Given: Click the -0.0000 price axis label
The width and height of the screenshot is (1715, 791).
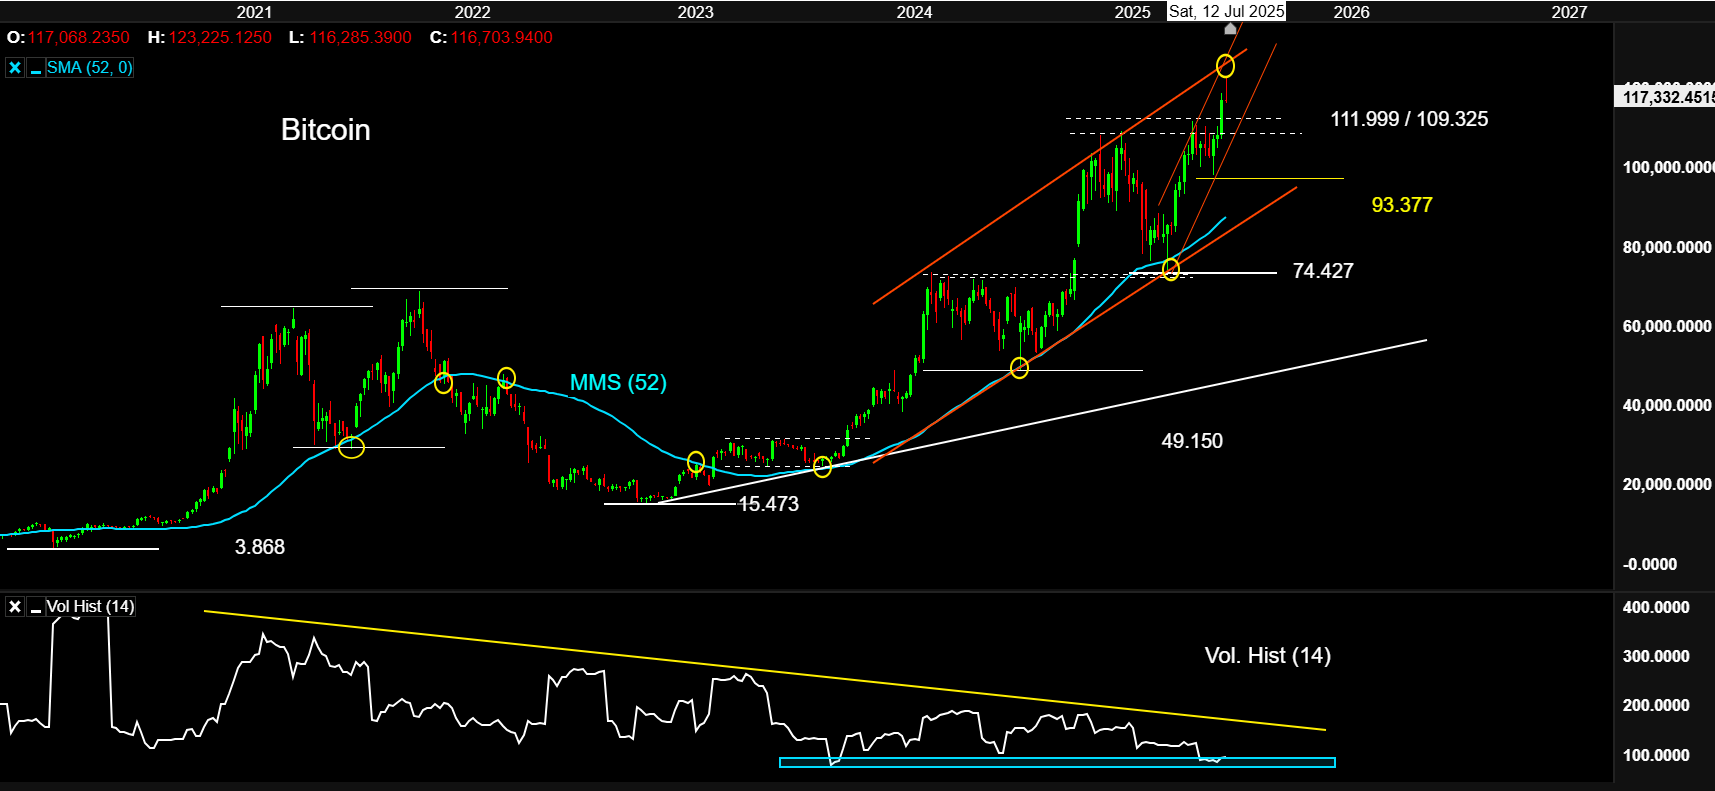Looking at the screenshot, I should click(x=1650, y=564).
